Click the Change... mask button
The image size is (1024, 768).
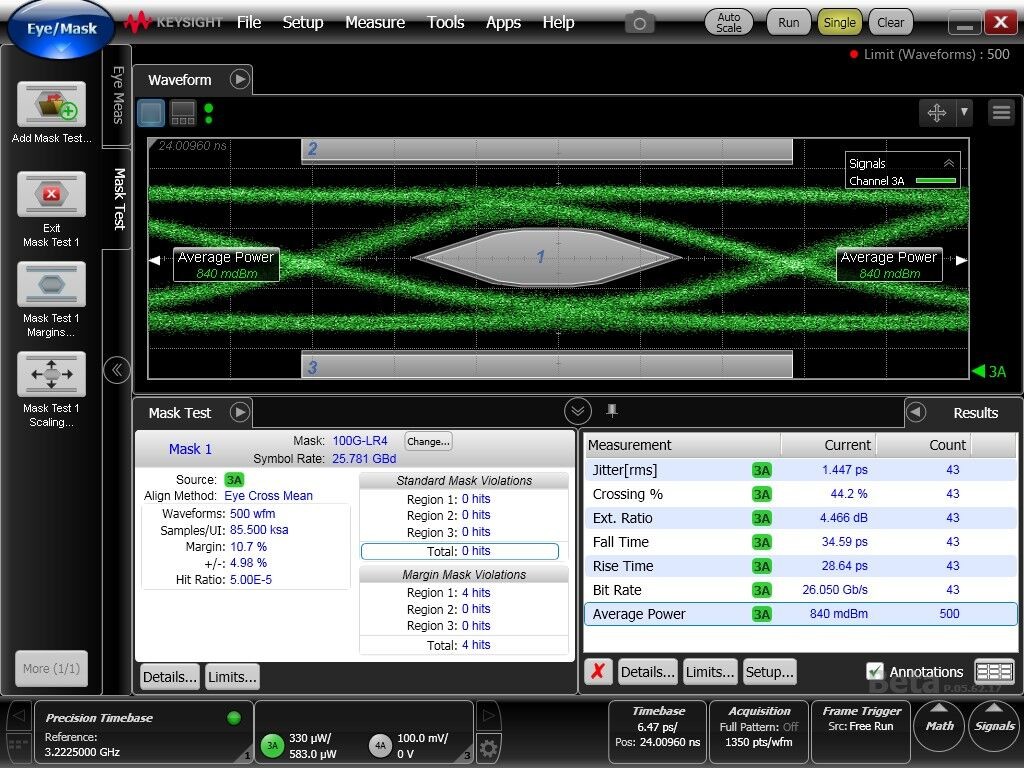tap(428, 441)
